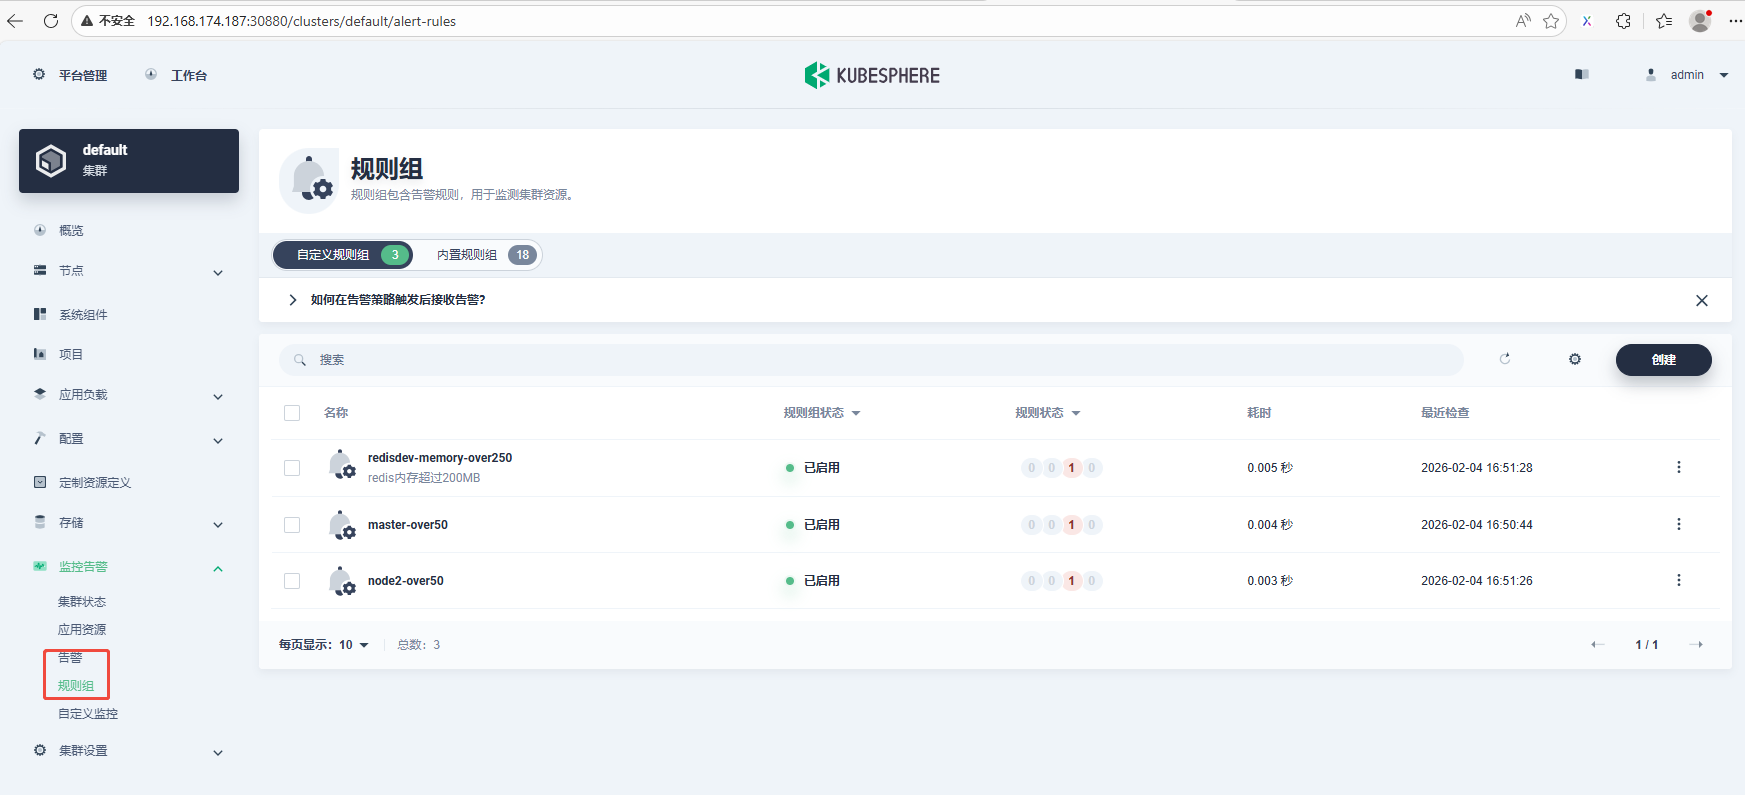
Task: Tick the checkbox for master-over50
Action: (x=292, y=525)
